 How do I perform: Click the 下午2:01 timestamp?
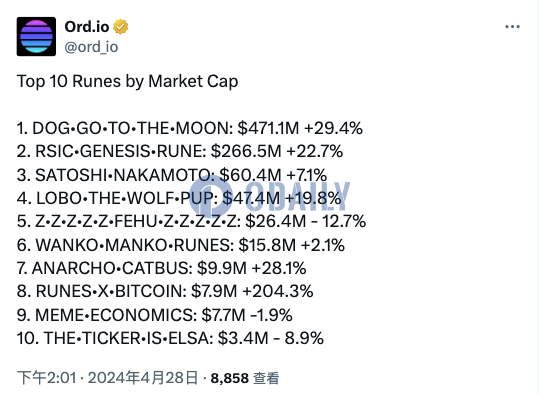point(46,378)
